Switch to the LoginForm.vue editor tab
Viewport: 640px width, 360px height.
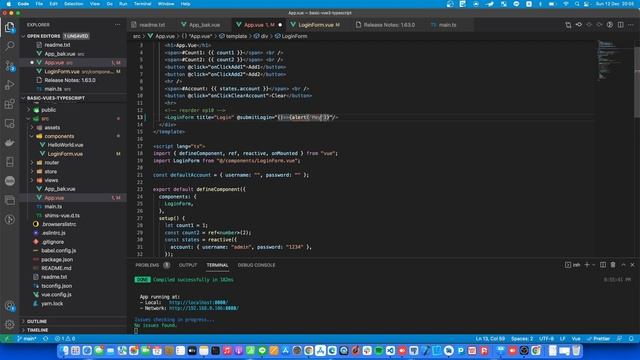pyautogui.click(x=315, y=25)
